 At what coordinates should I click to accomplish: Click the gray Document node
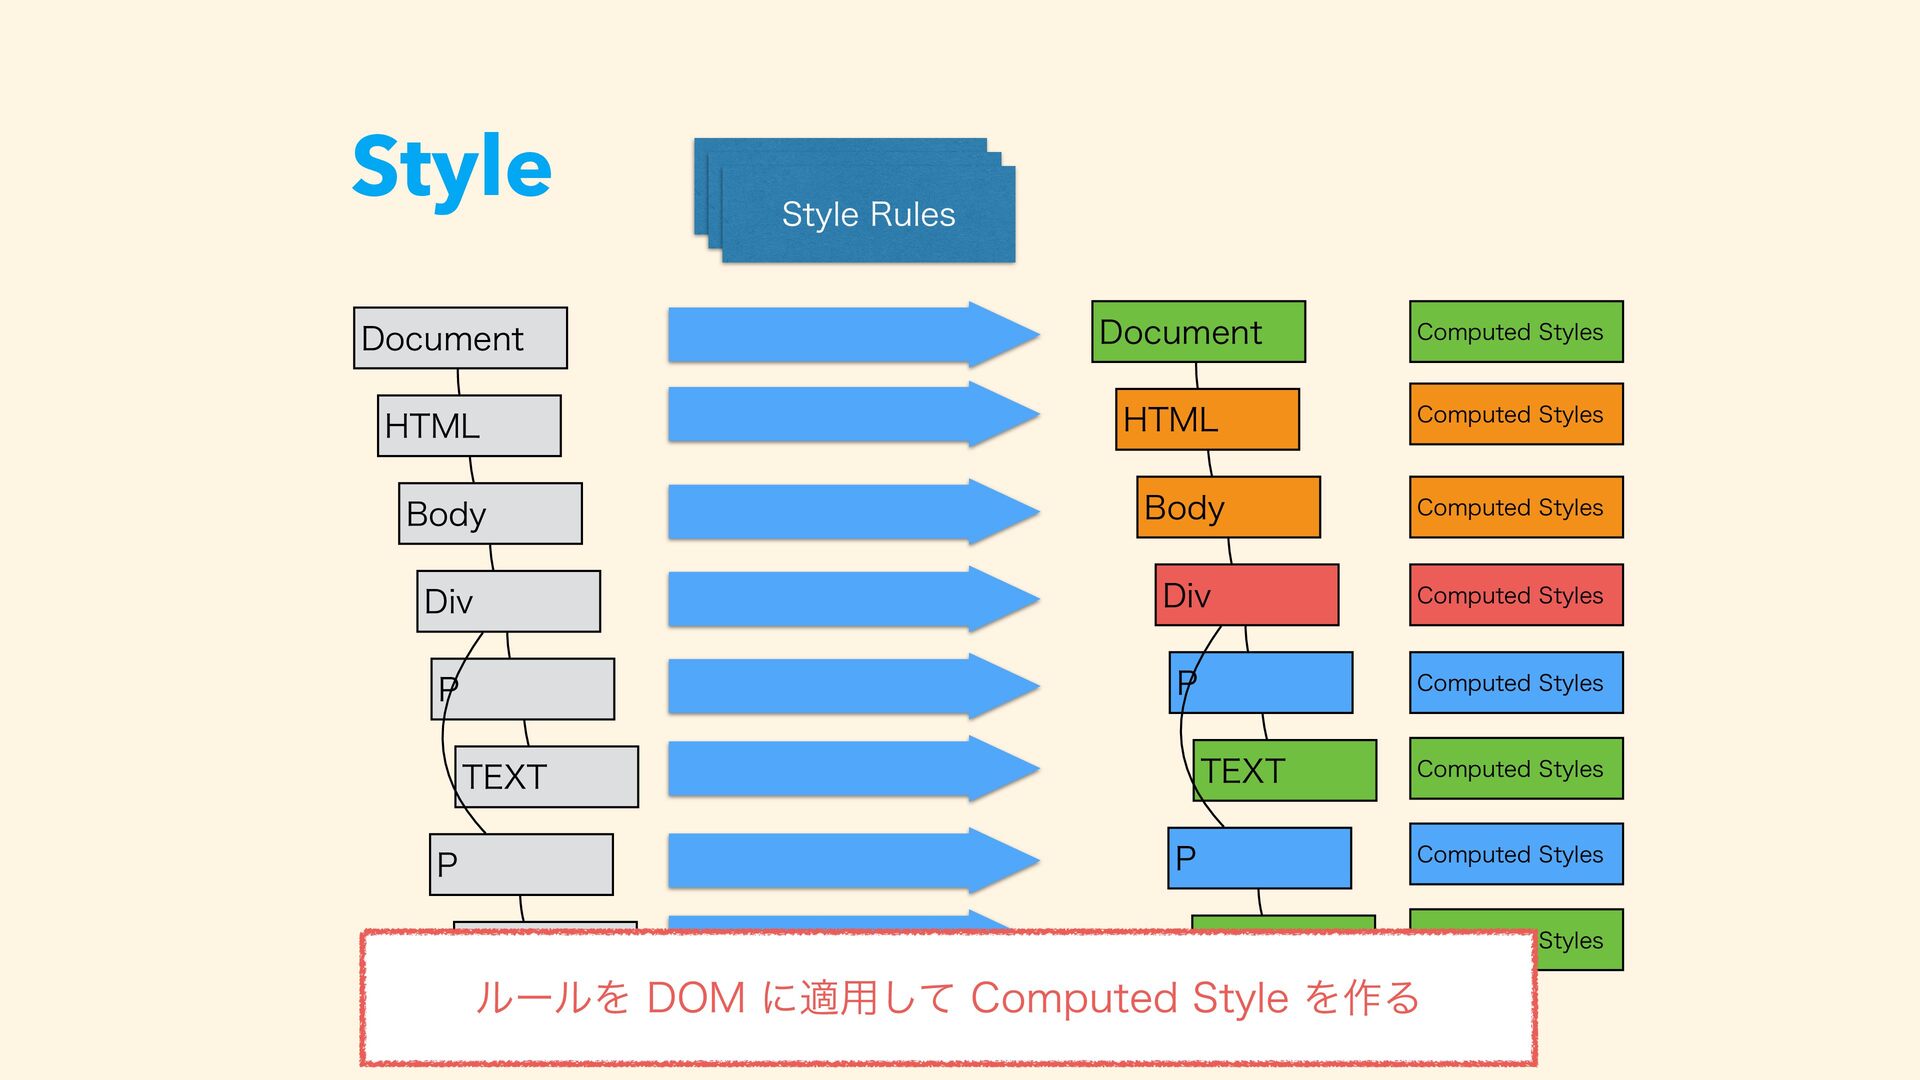tap(460, 338)
